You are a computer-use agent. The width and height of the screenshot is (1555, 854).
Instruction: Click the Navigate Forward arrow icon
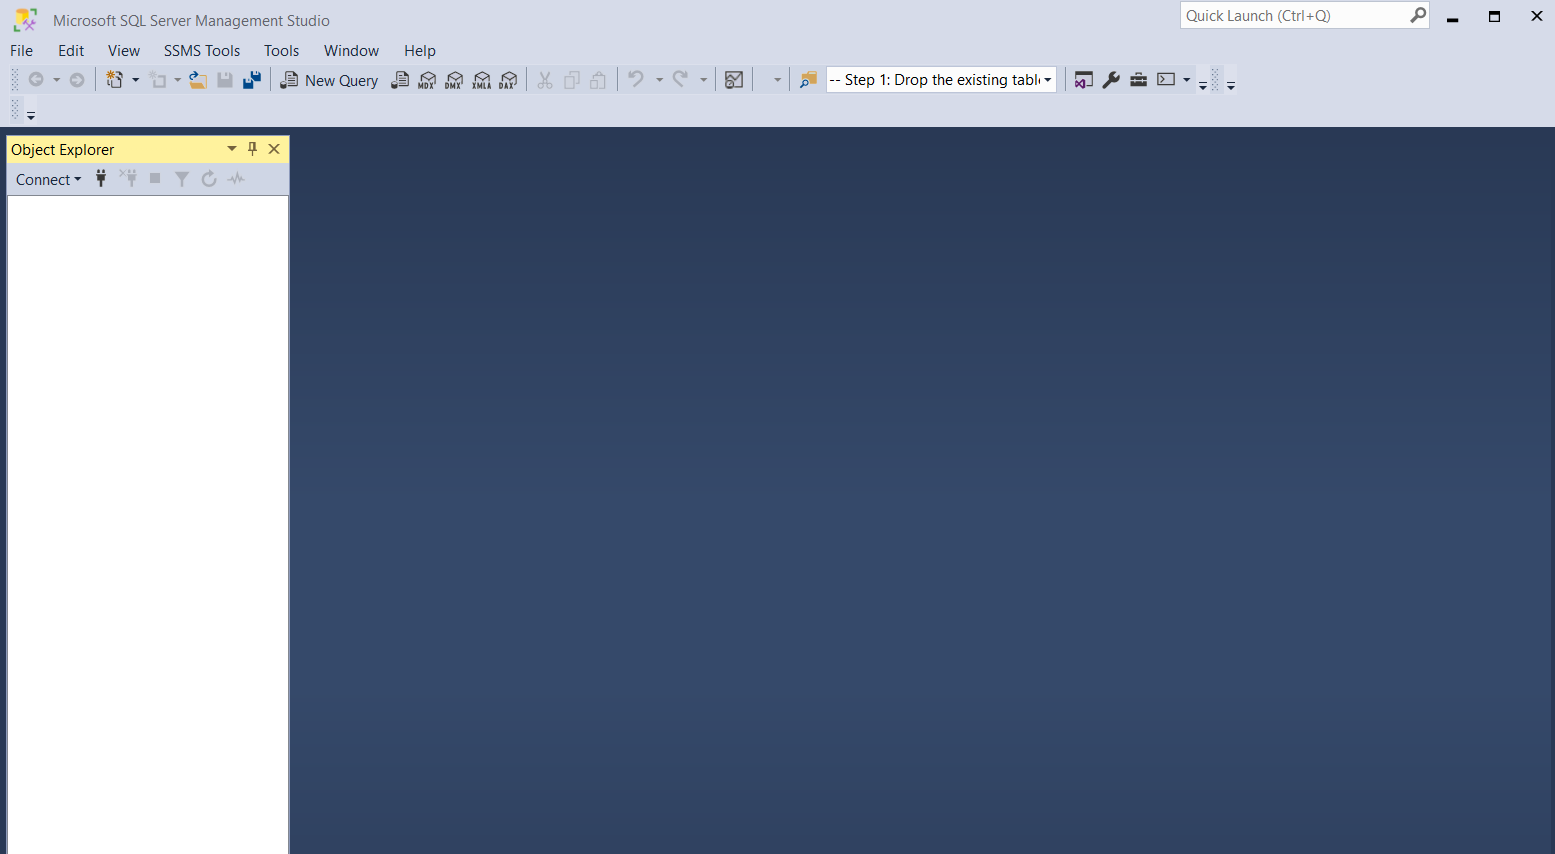[x=77, y=80]
